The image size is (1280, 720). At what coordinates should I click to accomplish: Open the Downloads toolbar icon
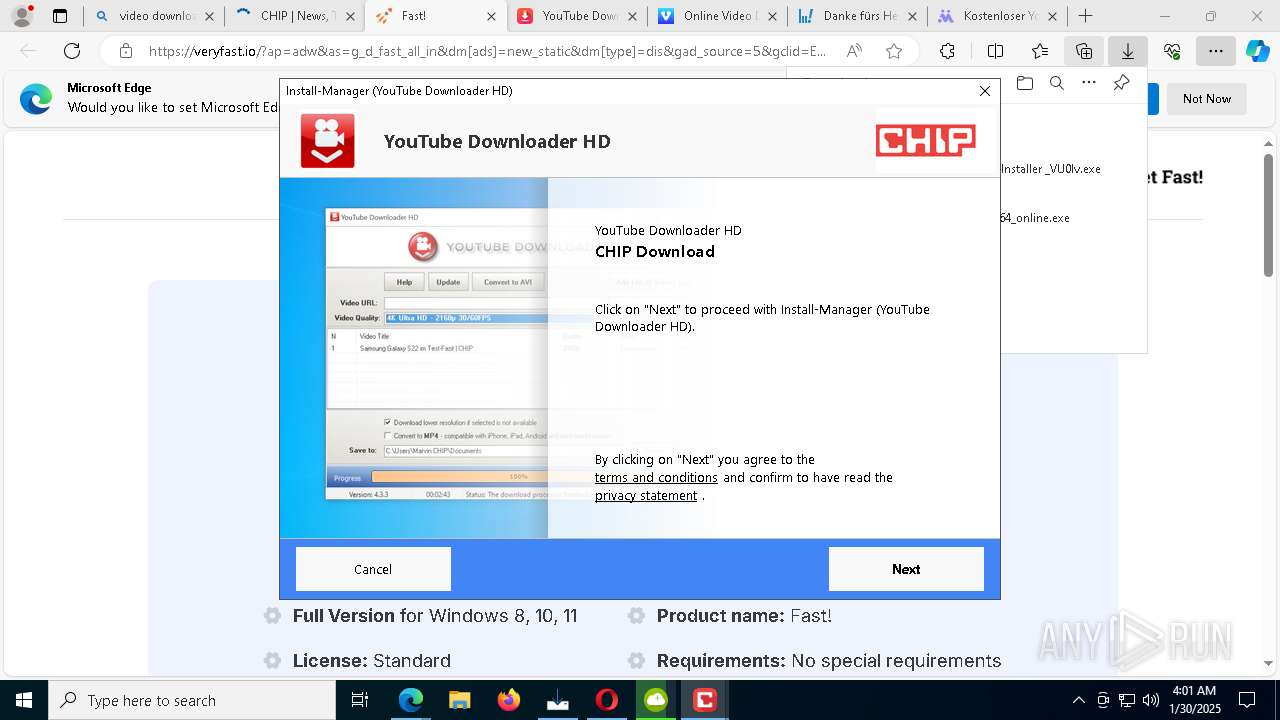tap(1128, 51)
